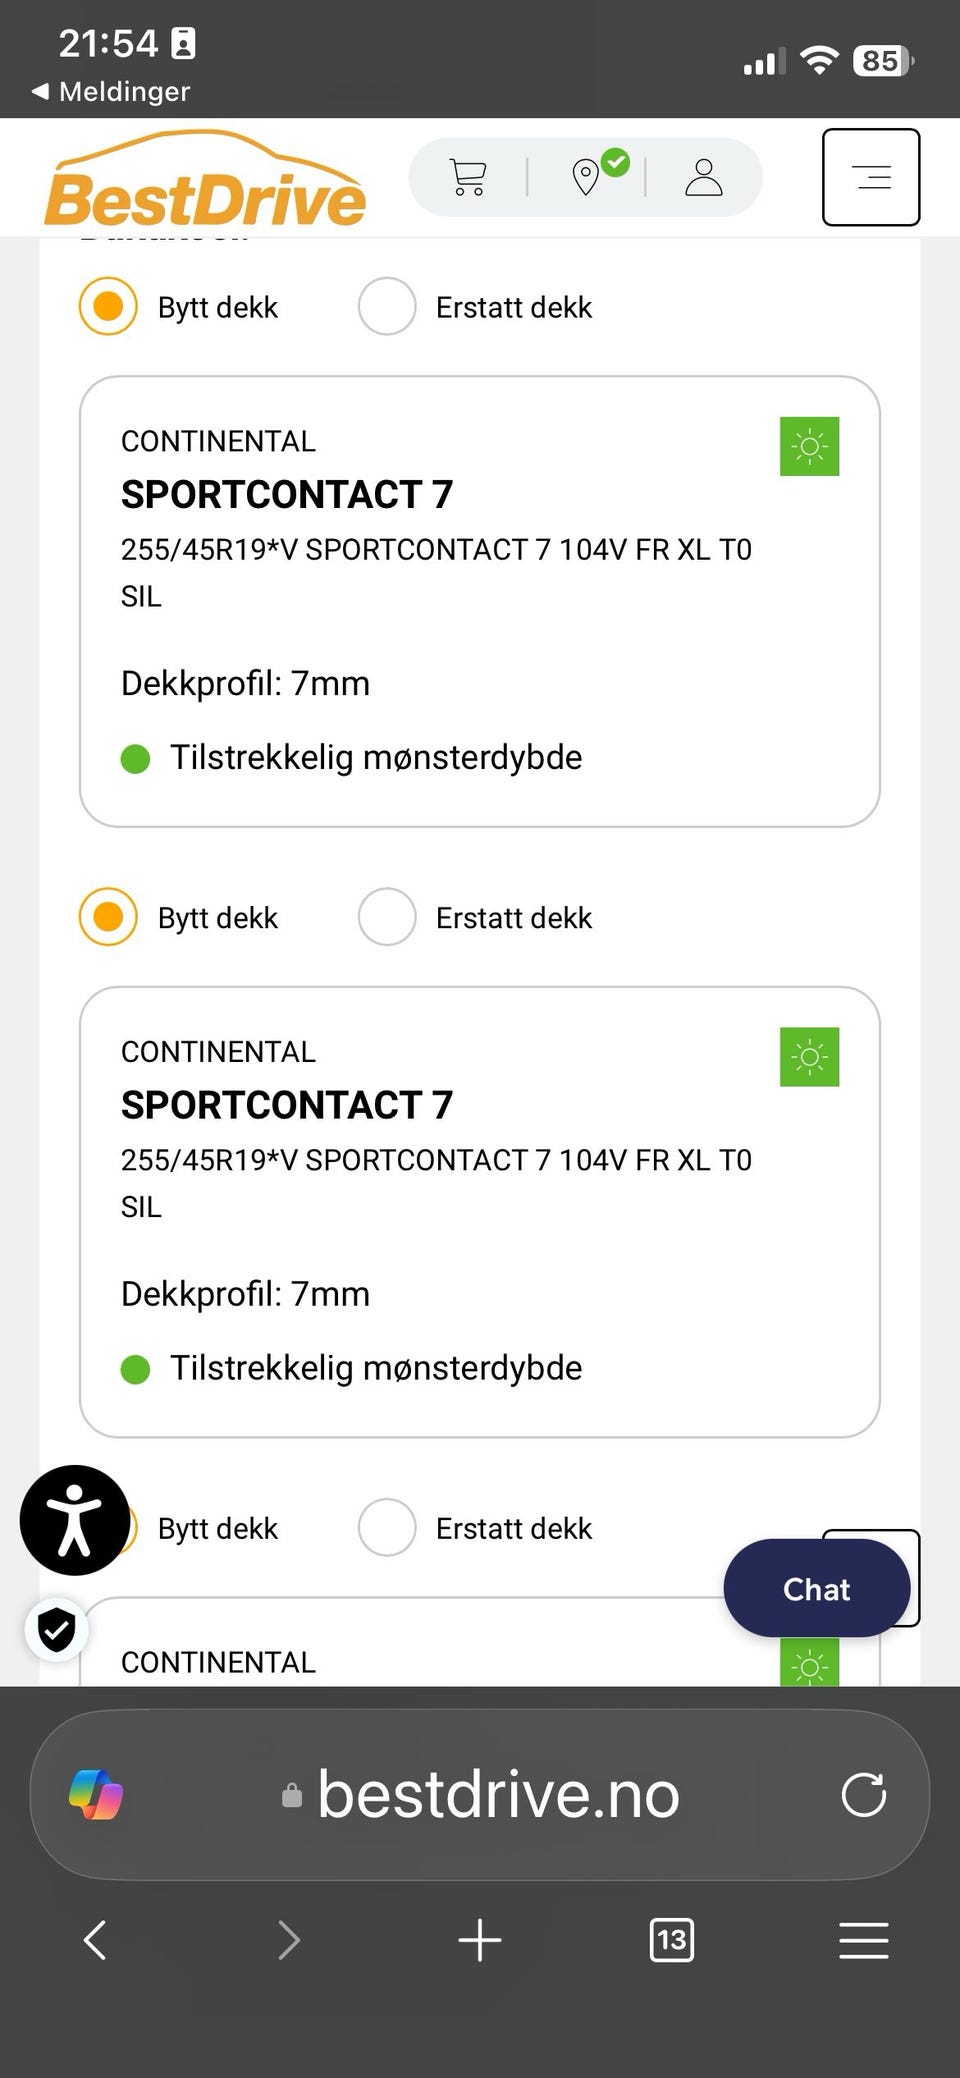The height and width of the screenshot is (2078, 960).
Task: Open the accessibility options widget
Action: click(75, 1520)
